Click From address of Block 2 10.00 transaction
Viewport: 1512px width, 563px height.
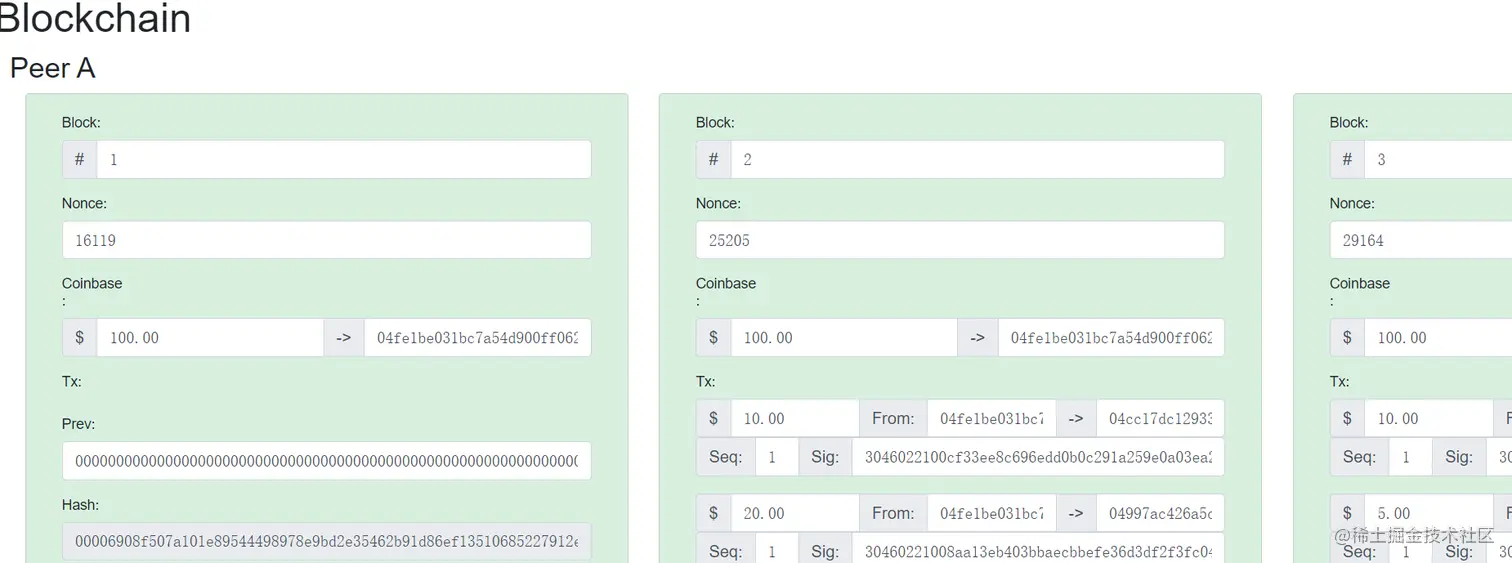tap(991, 418)
